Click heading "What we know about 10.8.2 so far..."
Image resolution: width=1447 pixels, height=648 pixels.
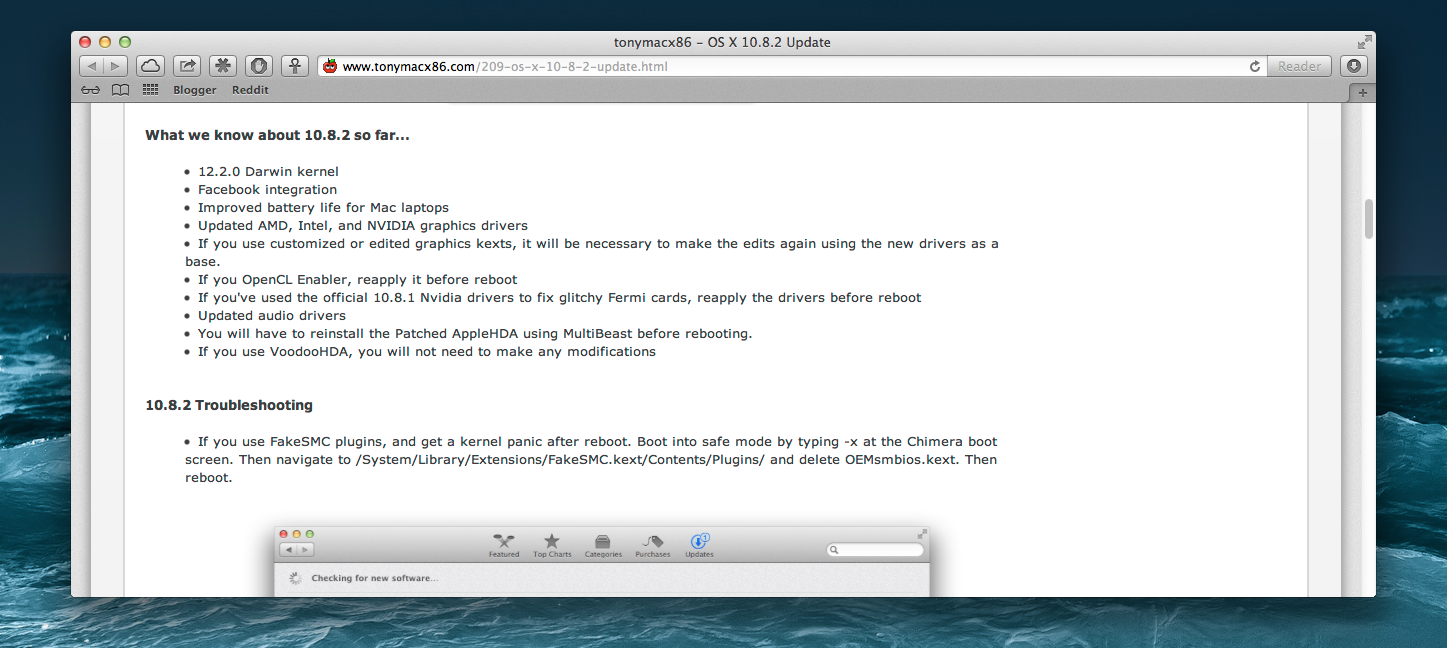point(277,135)
